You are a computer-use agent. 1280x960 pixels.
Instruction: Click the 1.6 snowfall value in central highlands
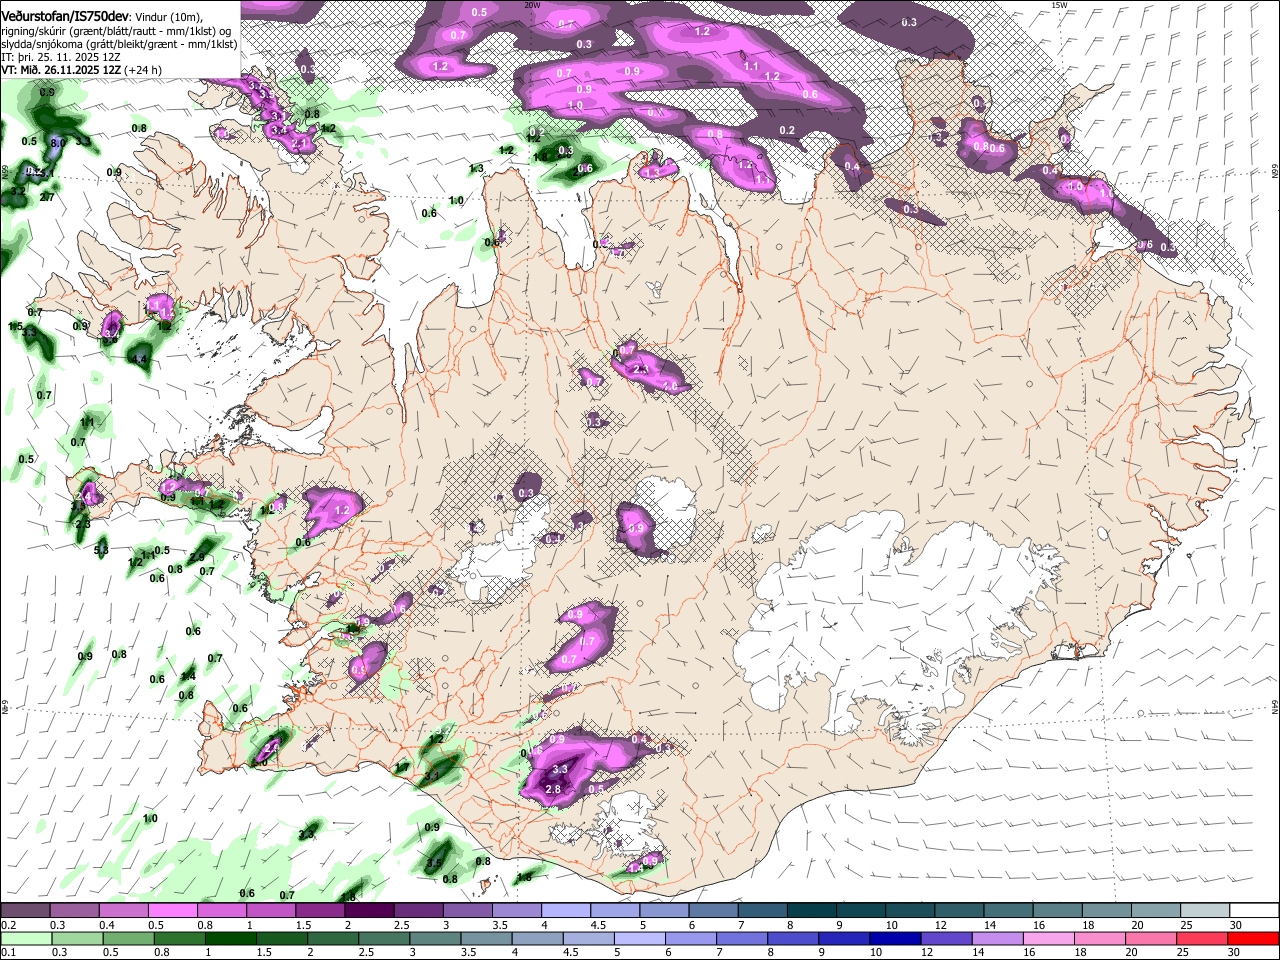[x=670, y=386]
